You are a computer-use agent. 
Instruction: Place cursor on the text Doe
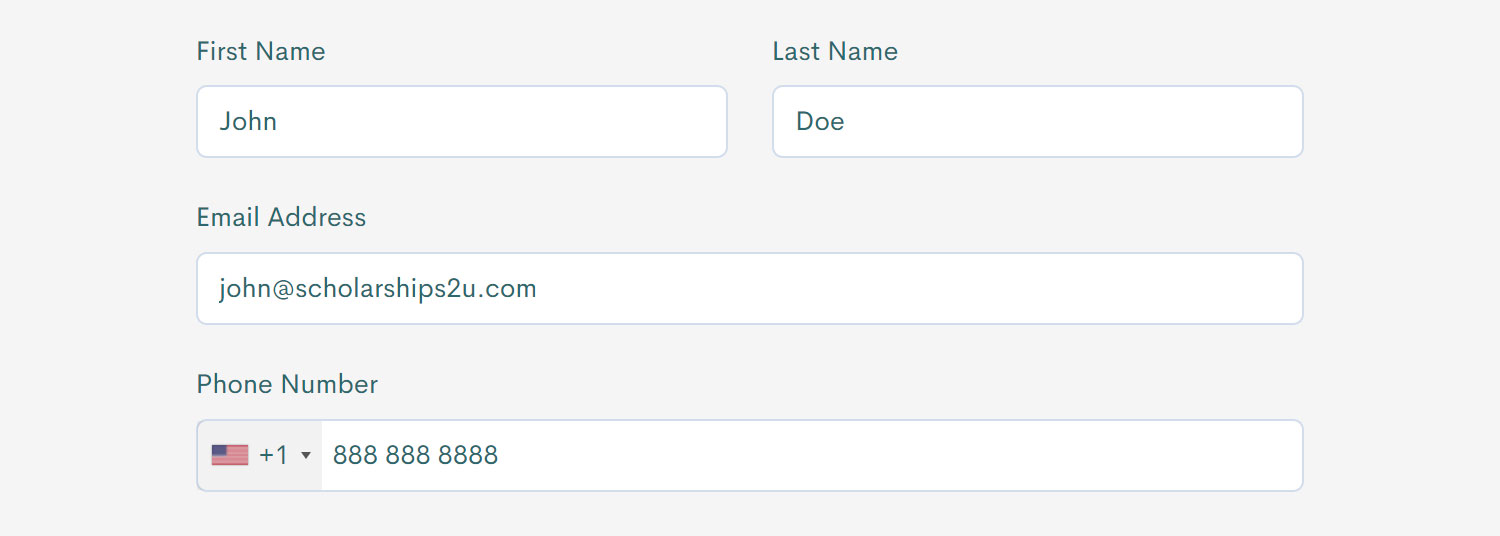point(820,121)
